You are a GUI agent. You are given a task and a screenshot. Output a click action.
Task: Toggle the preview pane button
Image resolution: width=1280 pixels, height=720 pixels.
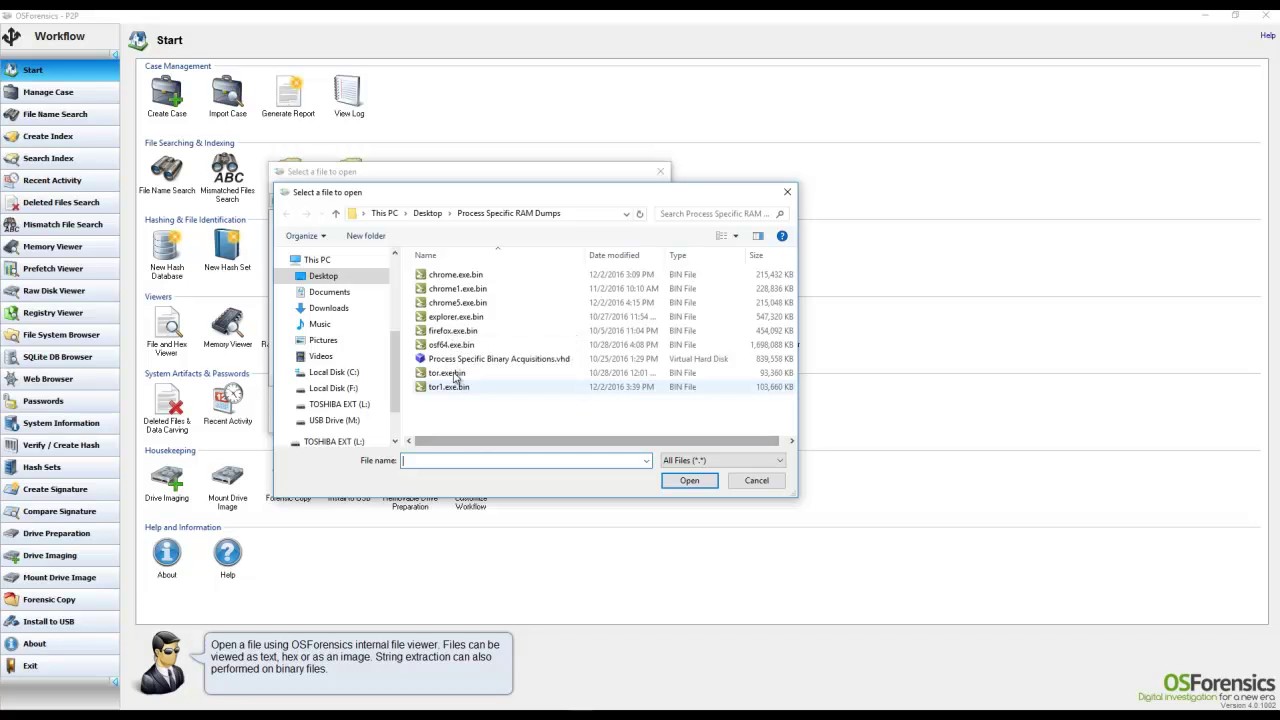click(x=758, y=236)
